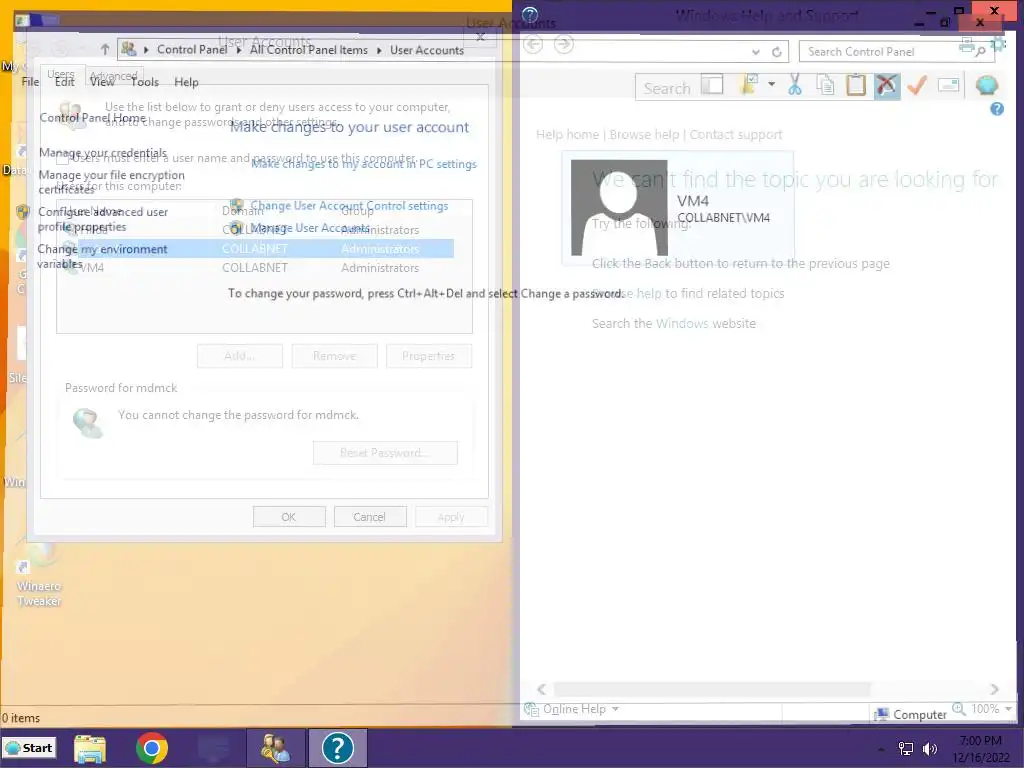The image size is (1024, 768).
Task: Click the red X Delete toolbar icon
Action: point(887,86)
